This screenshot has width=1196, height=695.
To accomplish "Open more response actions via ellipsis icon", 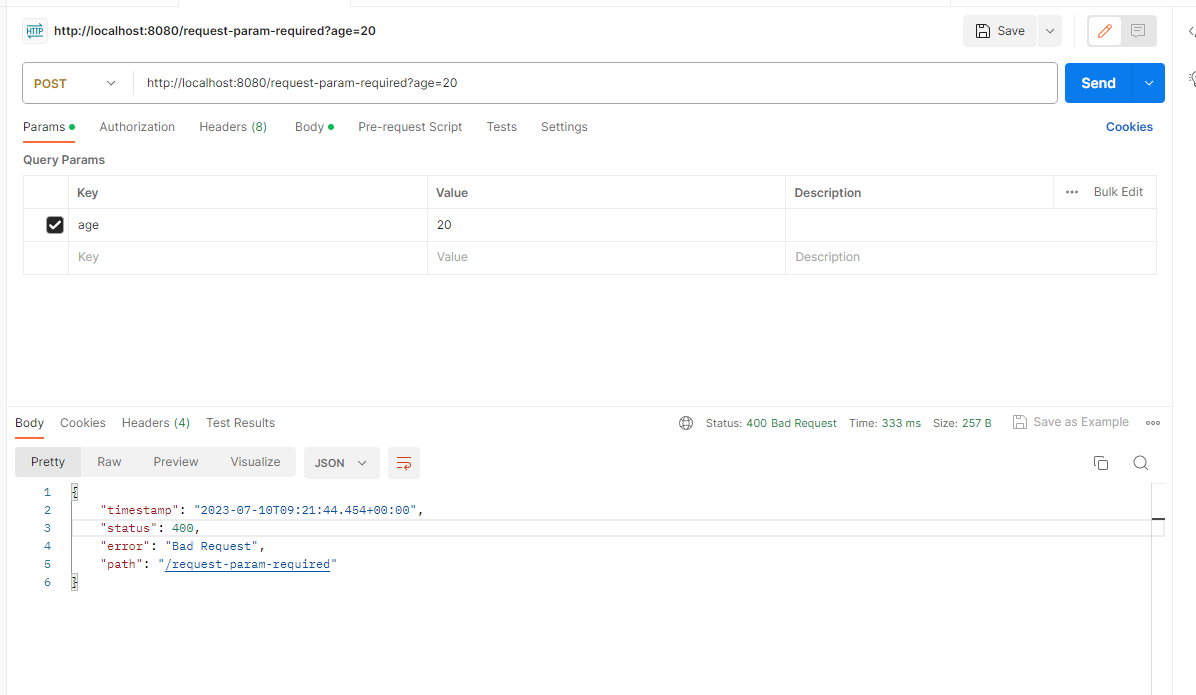I will point(1152,422).
